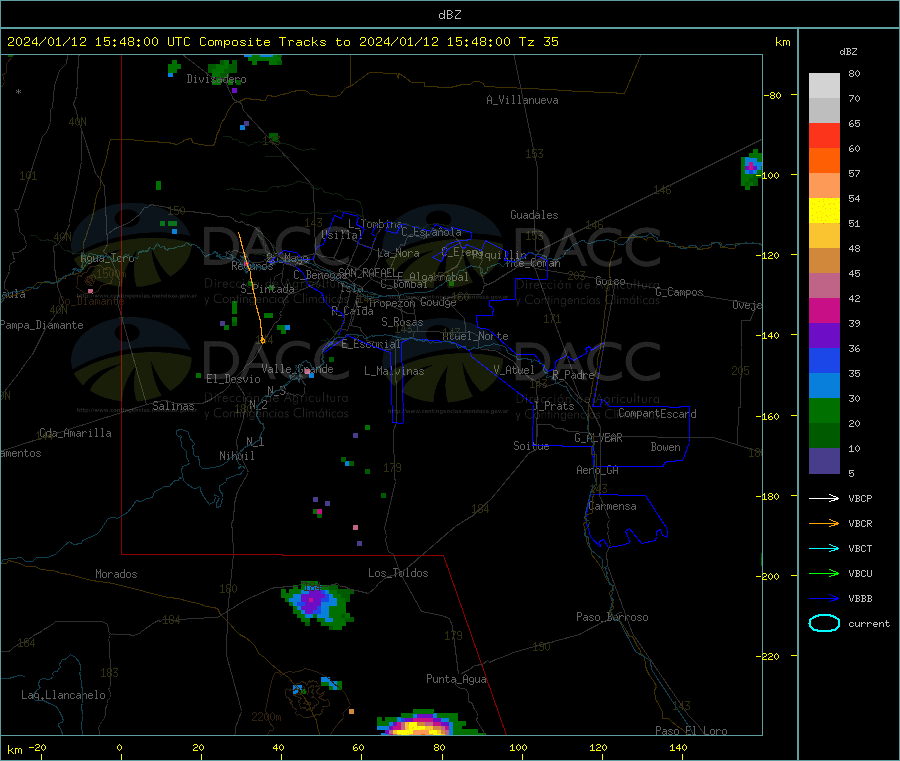Click the Lag.Llancanelo map label
This screenshot has height=761, width=900.
pyautogui.click(x=63, y=696)
